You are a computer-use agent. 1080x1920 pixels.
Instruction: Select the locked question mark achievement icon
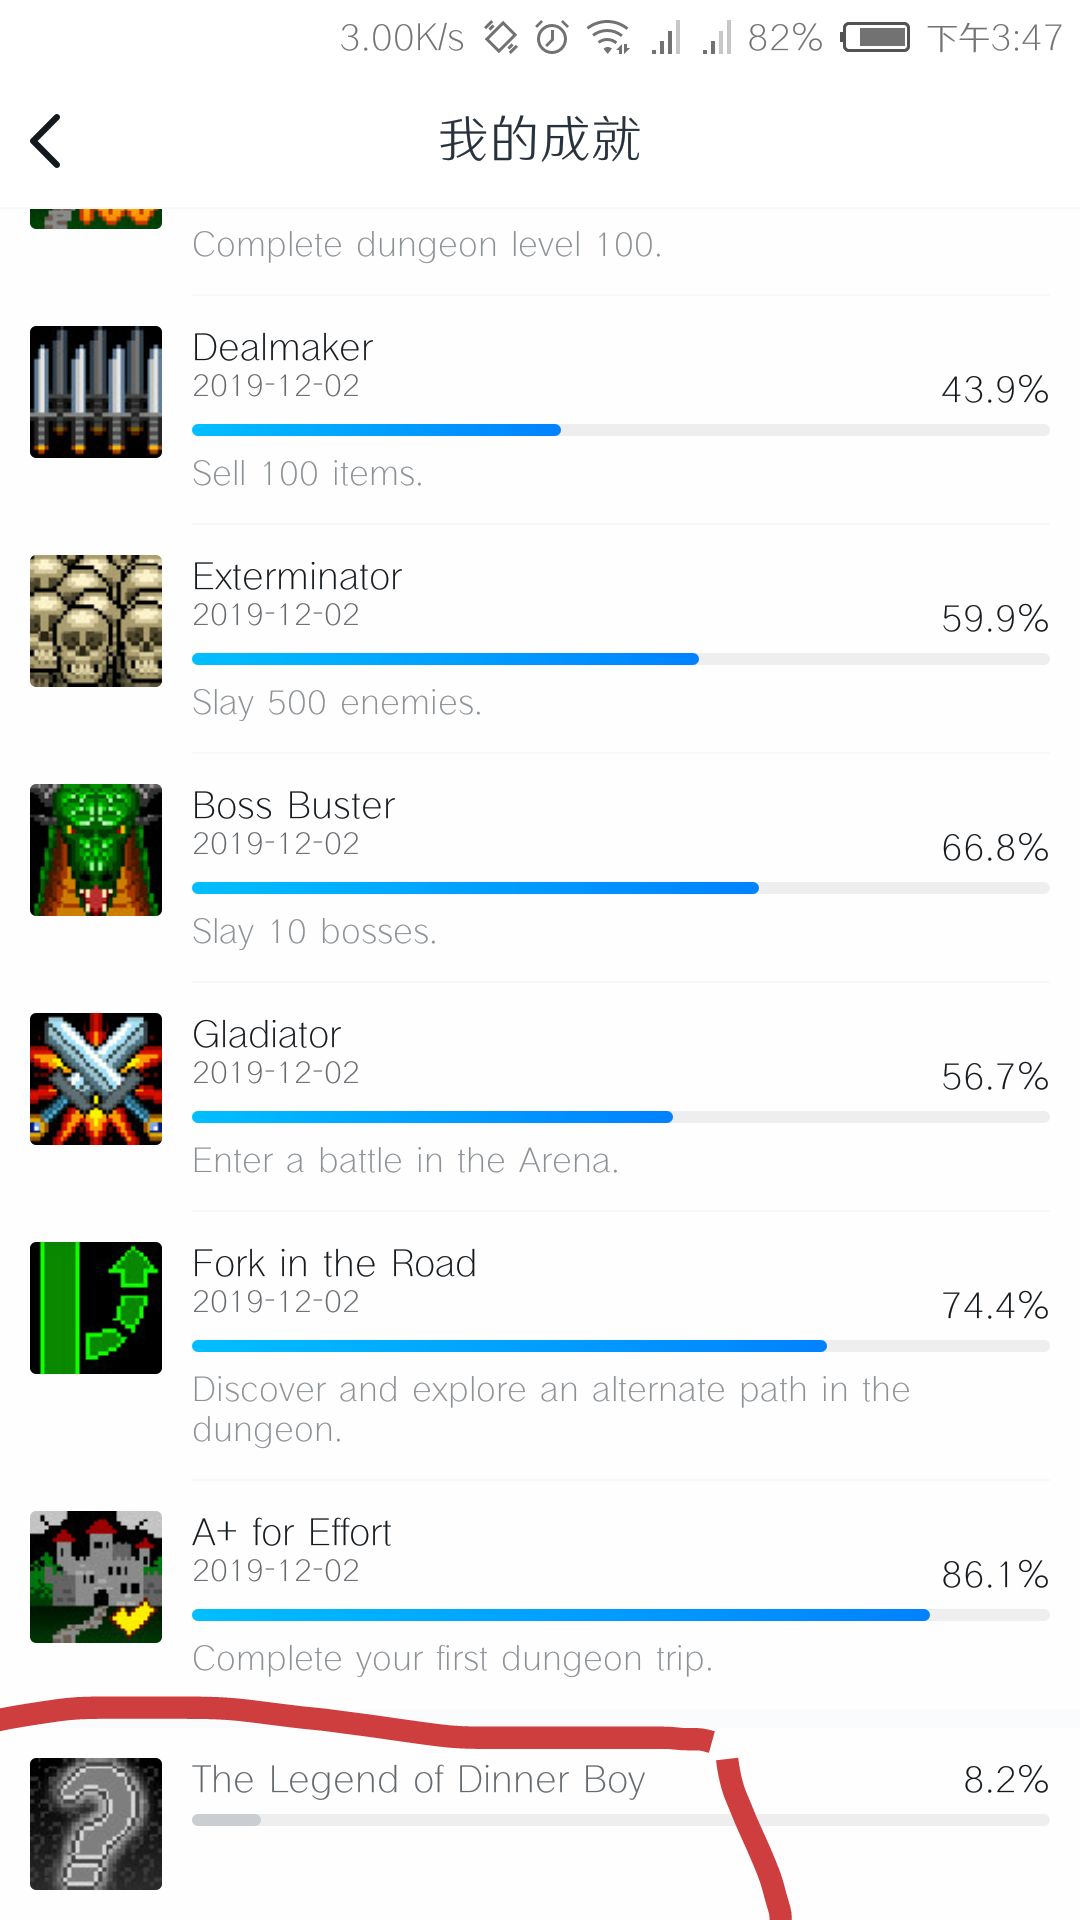pyautogui.click(x=96, y=1824)
